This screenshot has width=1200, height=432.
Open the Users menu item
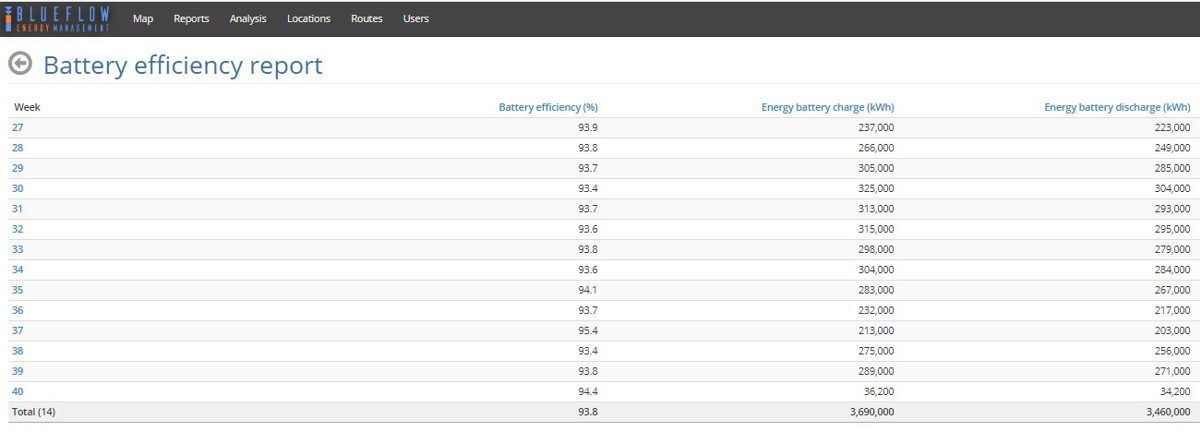(416, 18)
